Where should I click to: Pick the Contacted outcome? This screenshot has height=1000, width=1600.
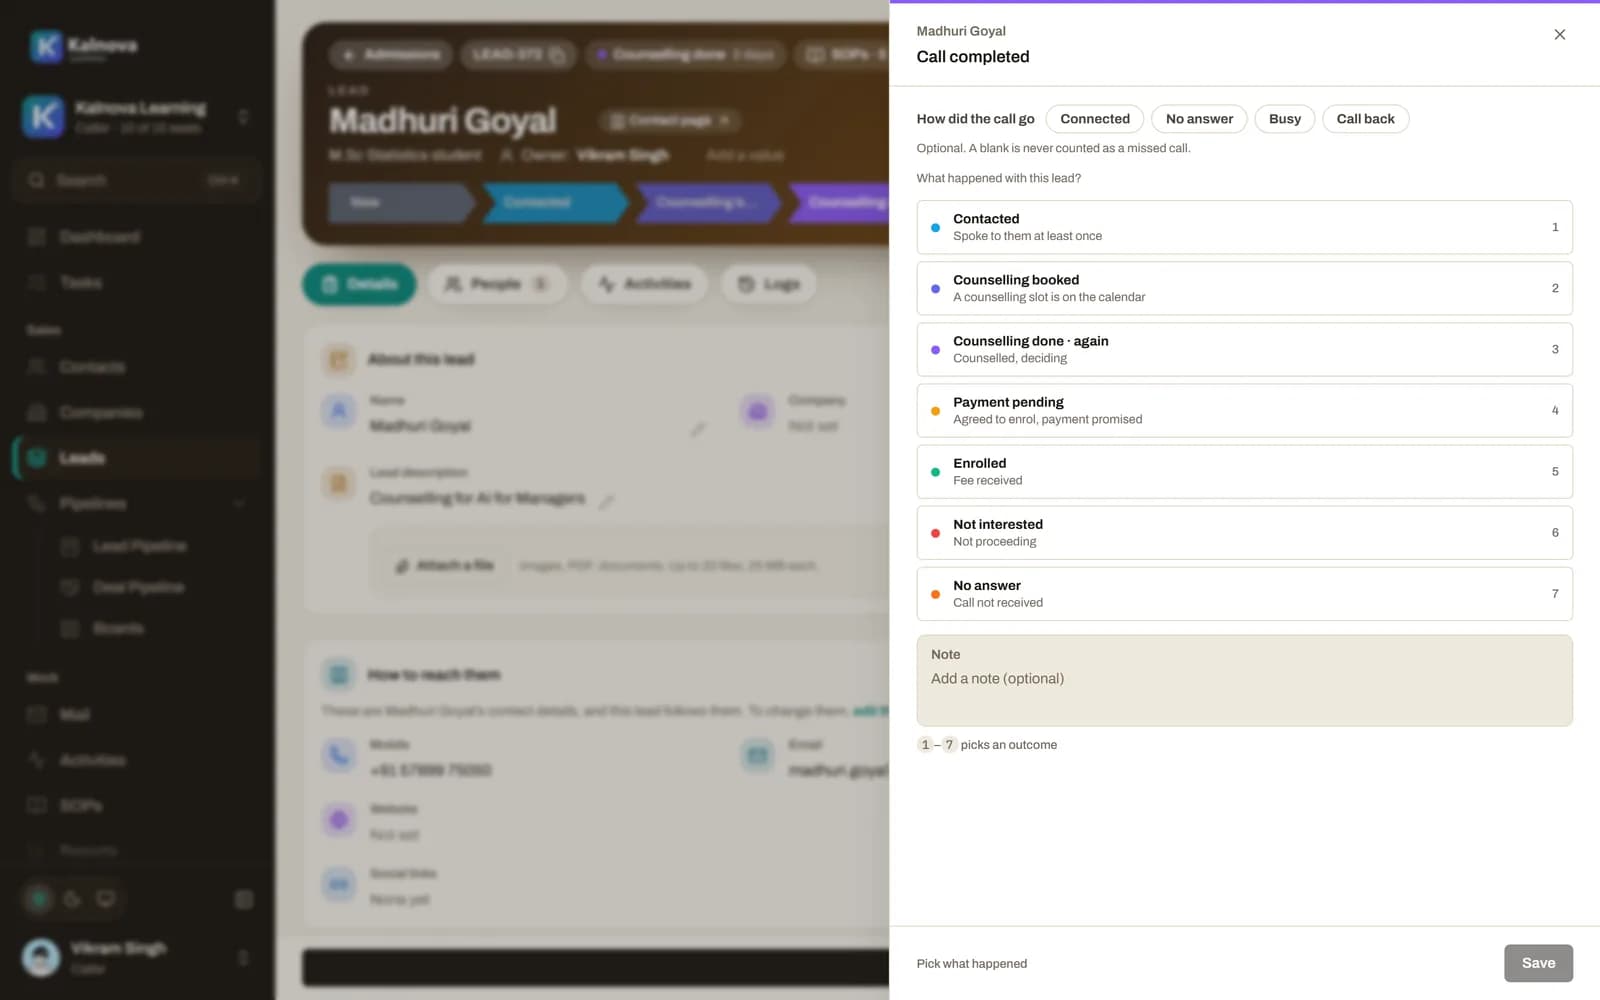pos(1244,227)
